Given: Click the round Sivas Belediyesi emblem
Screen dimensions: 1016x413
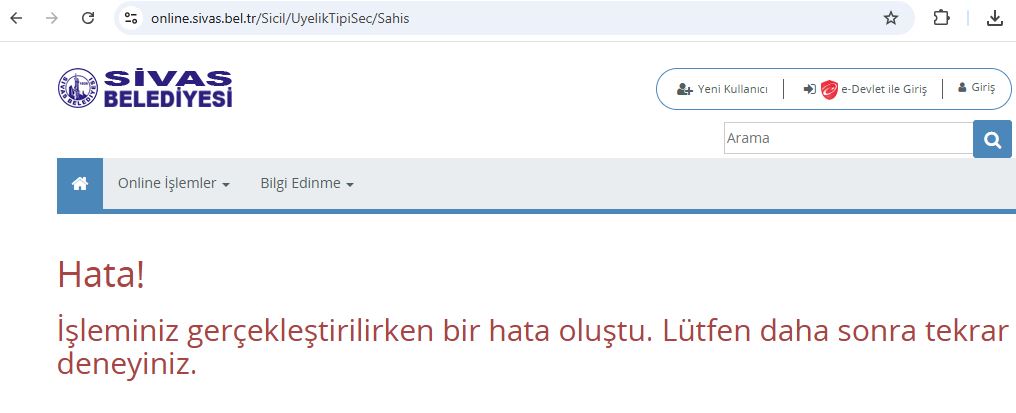Looking at the screenshot, I should [78, 89].
